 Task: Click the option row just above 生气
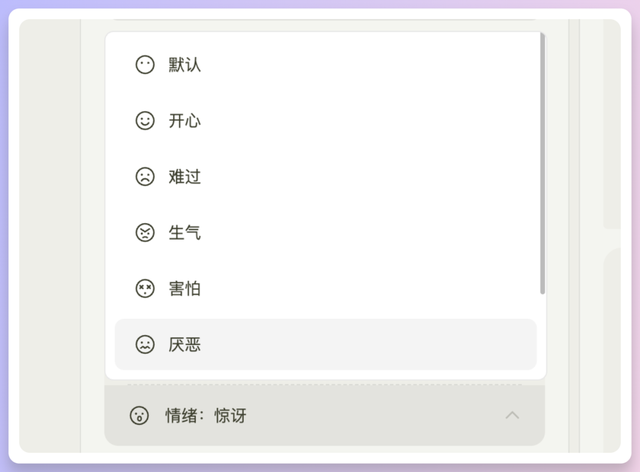coord(325,177)
